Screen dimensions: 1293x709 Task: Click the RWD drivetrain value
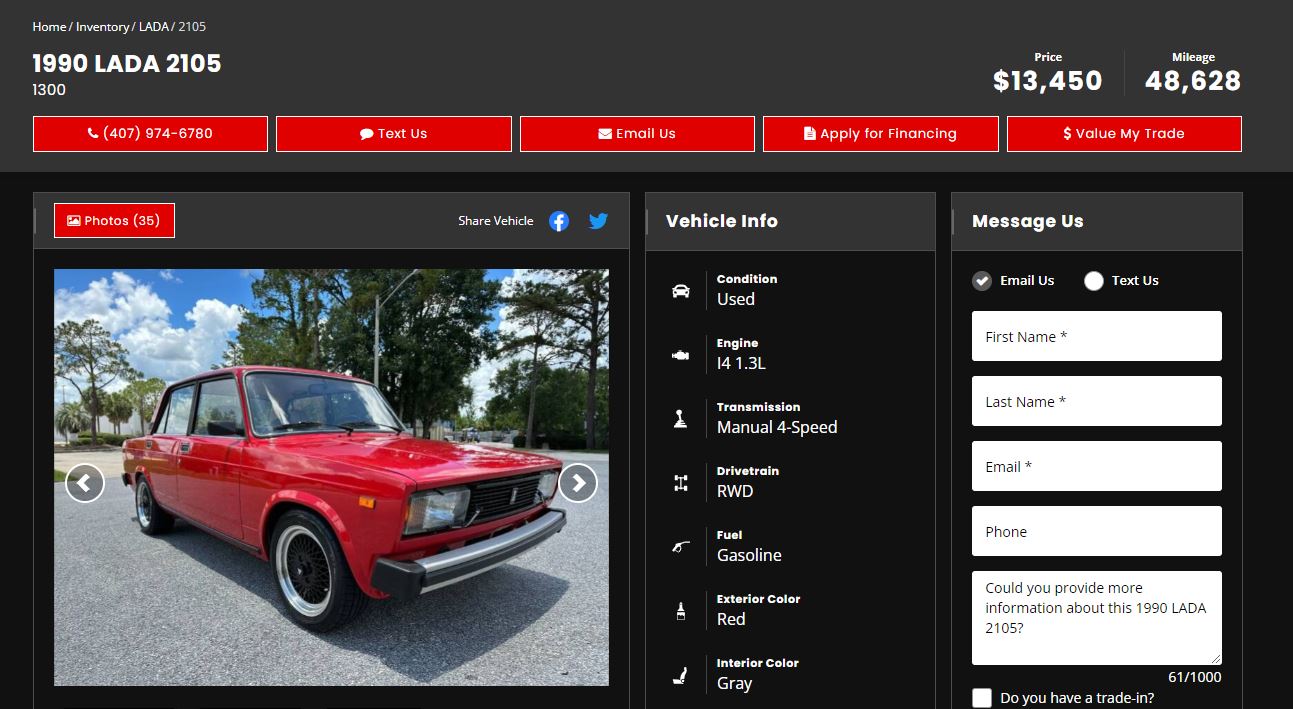[x=735, y=491]
